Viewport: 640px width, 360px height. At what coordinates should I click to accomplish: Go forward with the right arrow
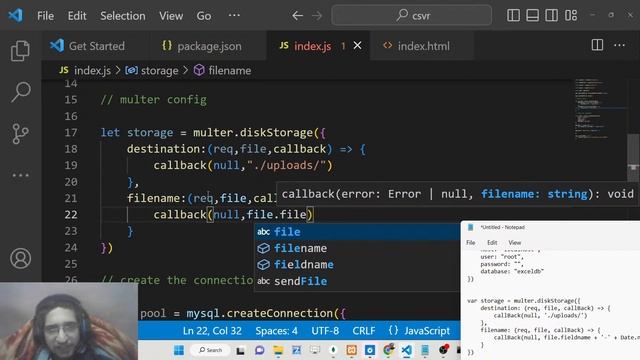click(317, 16)
